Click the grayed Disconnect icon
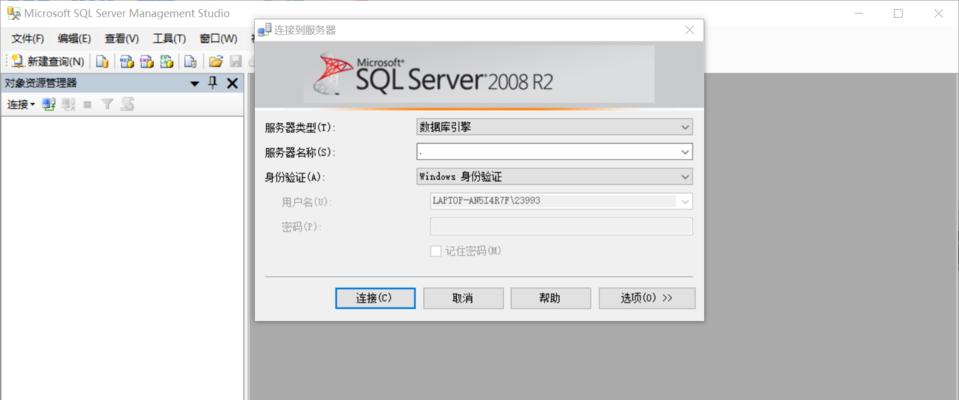This screenshot has width=959, height=400. [68, 105]
